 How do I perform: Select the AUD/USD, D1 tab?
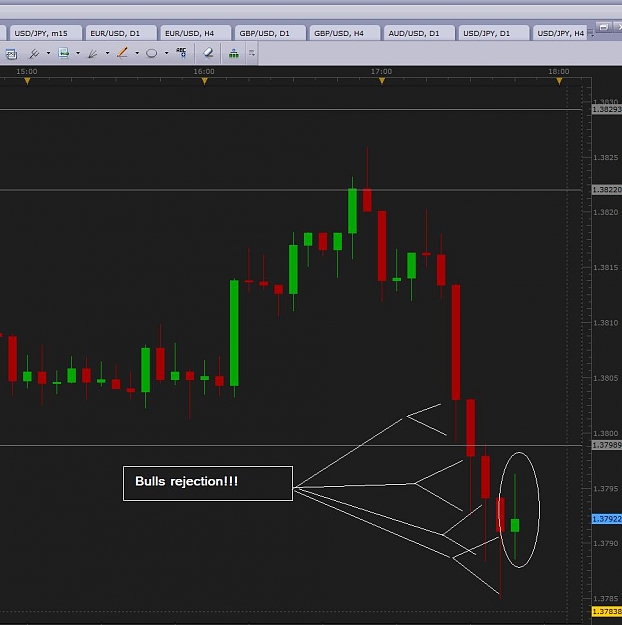click(x=419, y=33)
